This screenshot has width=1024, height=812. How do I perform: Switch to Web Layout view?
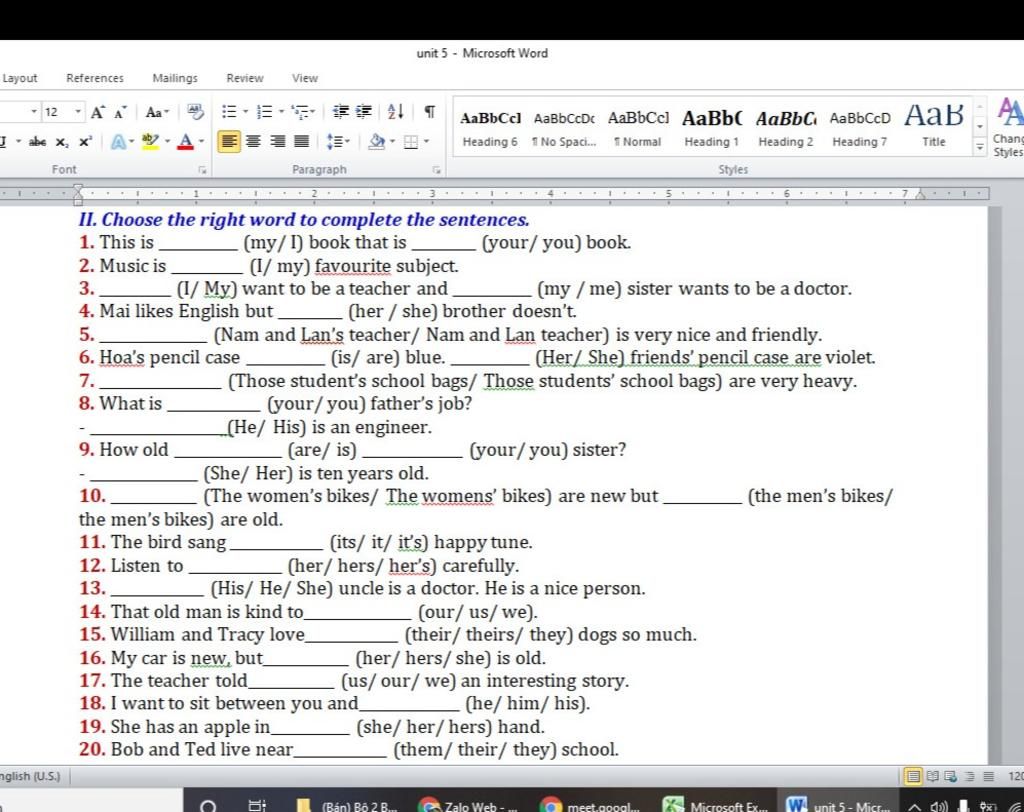click(951, 776)
